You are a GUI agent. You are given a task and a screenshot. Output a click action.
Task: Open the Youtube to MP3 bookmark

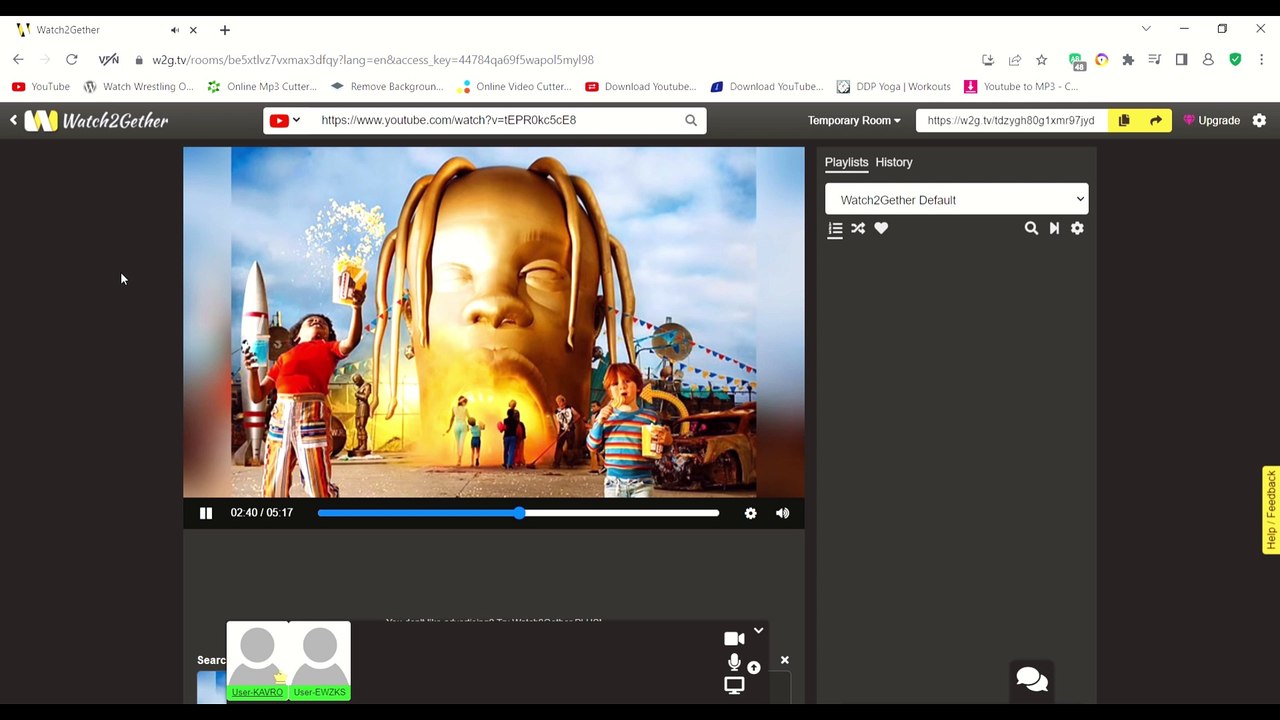1021,87
